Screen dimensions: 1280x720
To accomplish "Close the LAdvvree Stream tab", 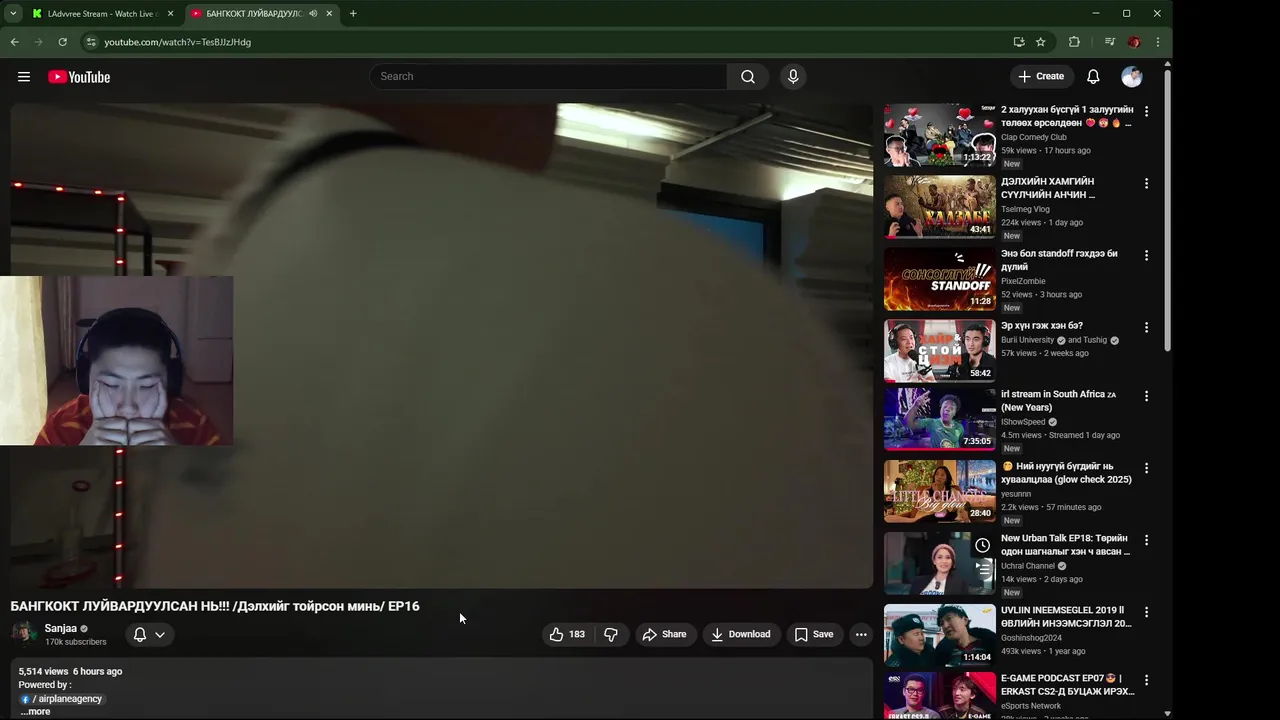I will 170,14.
